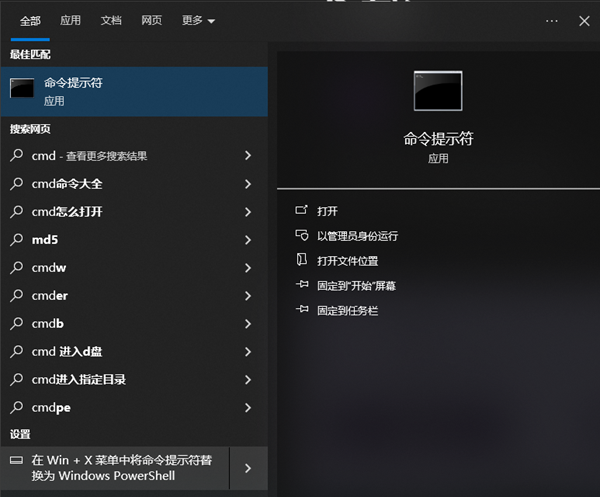Click search icon beside cmdpe
The height and width of the screenshot is (497, 600).
click(x=16, y=407)
